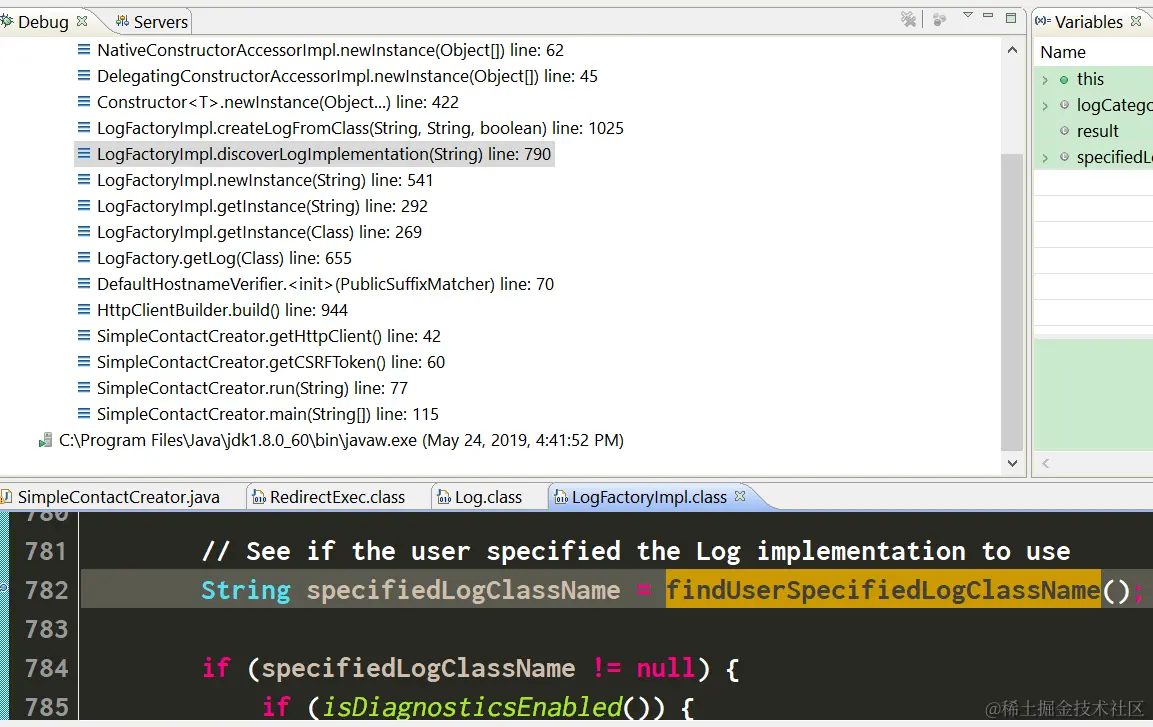Click the comment text on line 781

[x=636, y=551]
